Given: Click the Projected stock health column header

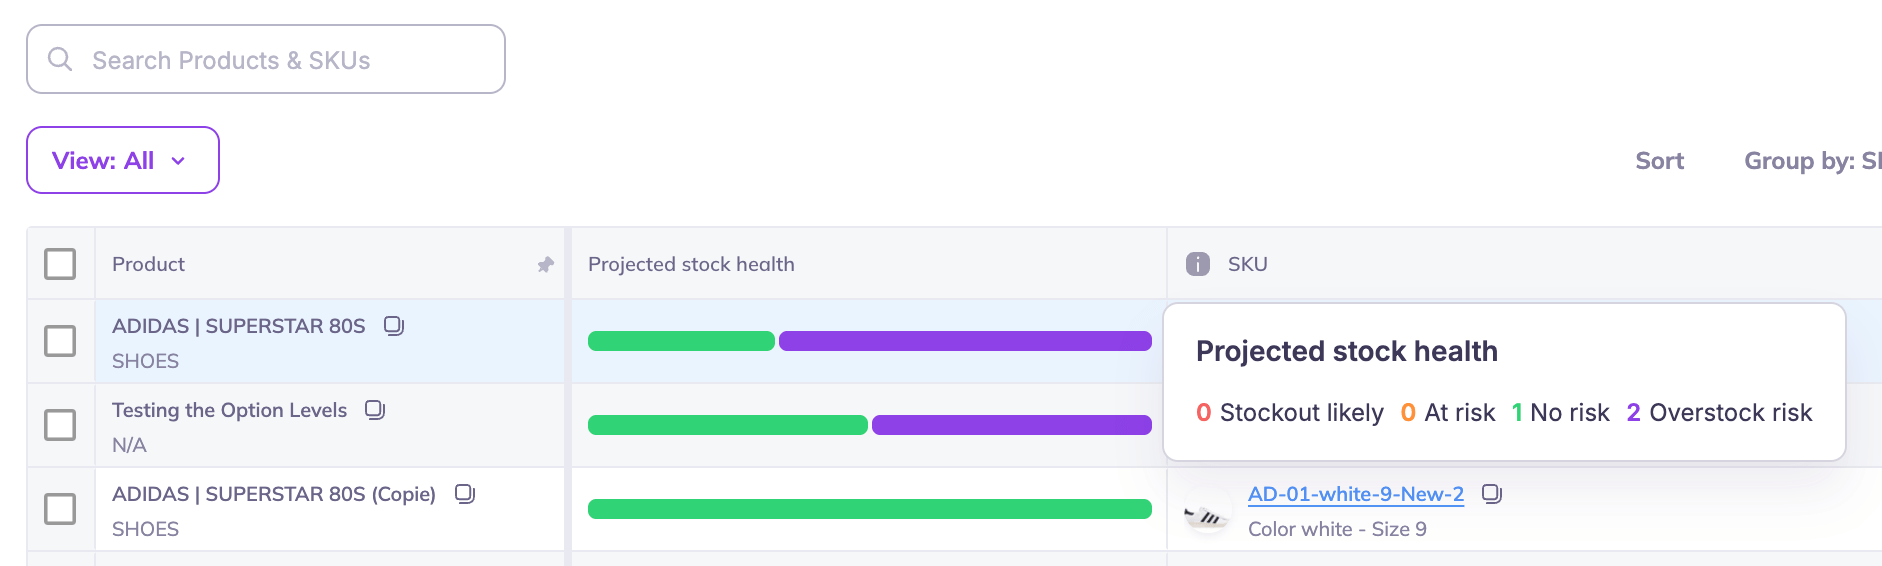Looking at the screenshot, I should [x=691, y=264].
